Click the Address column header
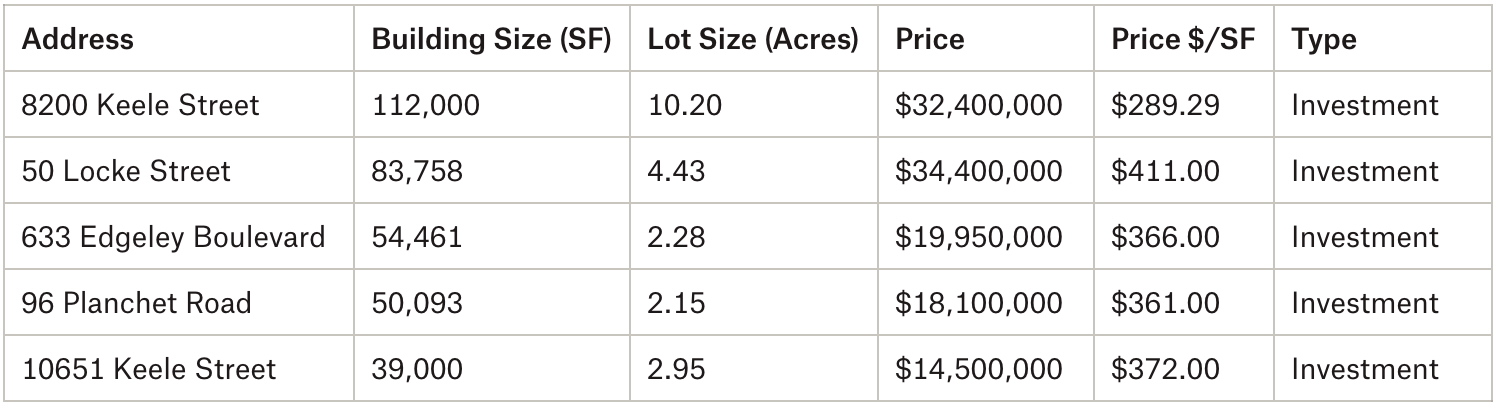Image resolution: width=1498 pixels, height=408 pixels. [77, 39]
